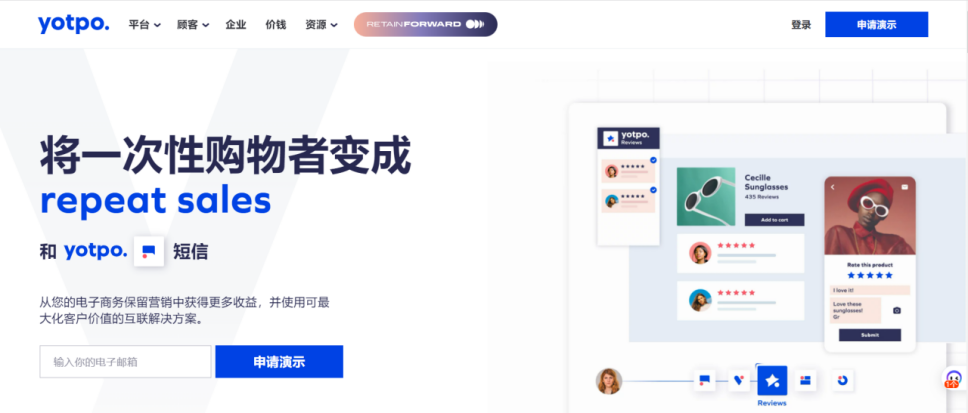Click the yotpo logo in header
Image resolution: width=968 pixels, height=413 pixels.
pyautogui.click(x=73, y=24)
